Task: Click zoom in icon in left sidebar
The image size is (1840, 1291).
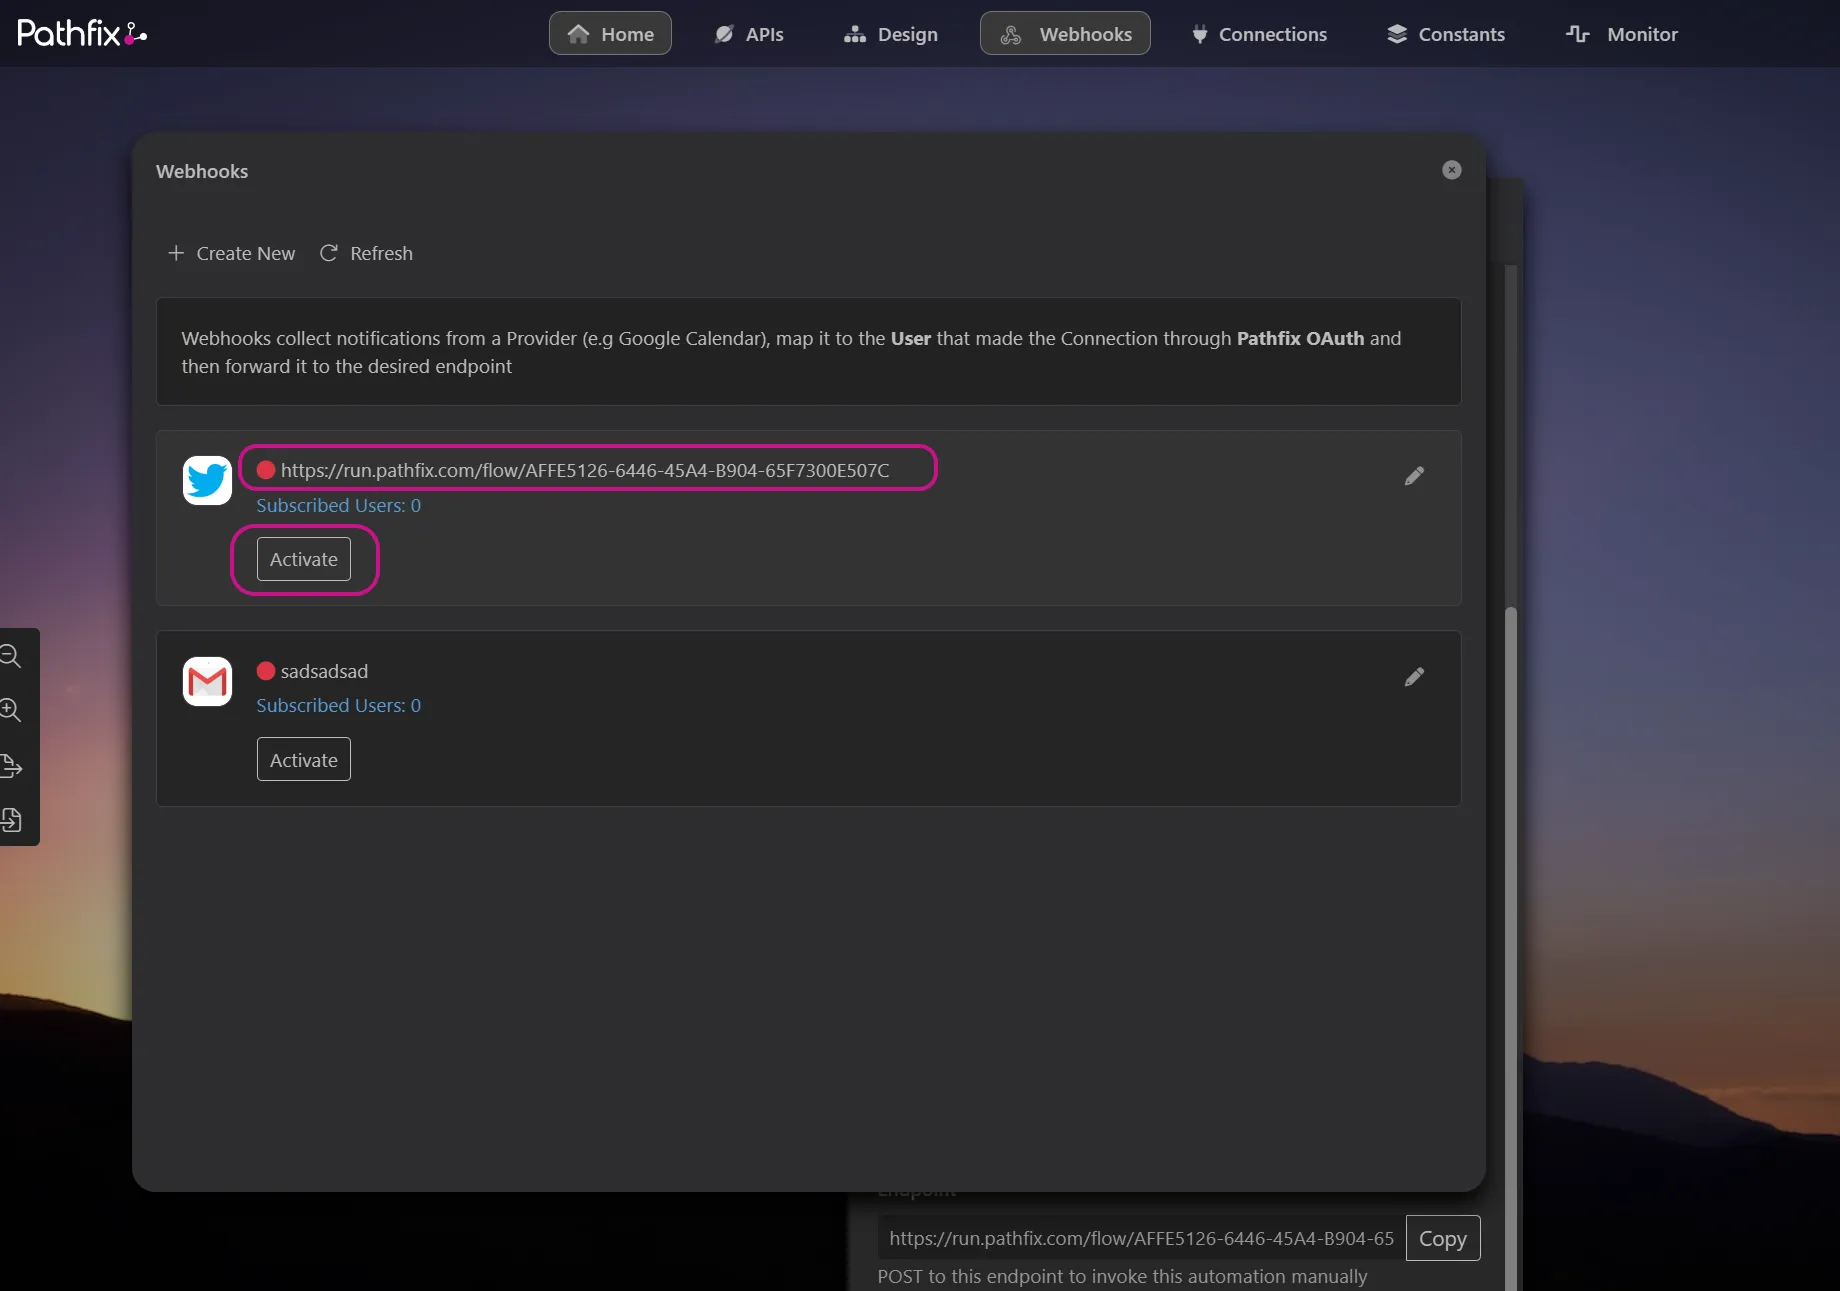Action: (x=11, y=711)
